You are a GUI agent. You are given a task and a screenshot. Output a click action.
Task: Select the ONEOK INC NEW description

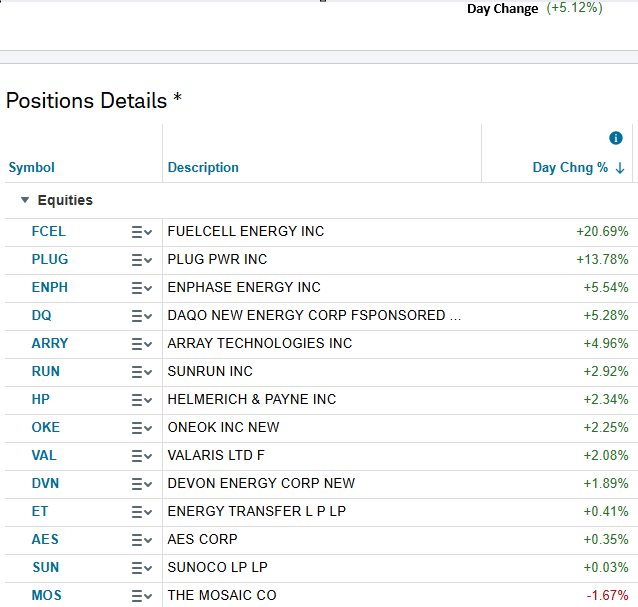pos(223,427)
